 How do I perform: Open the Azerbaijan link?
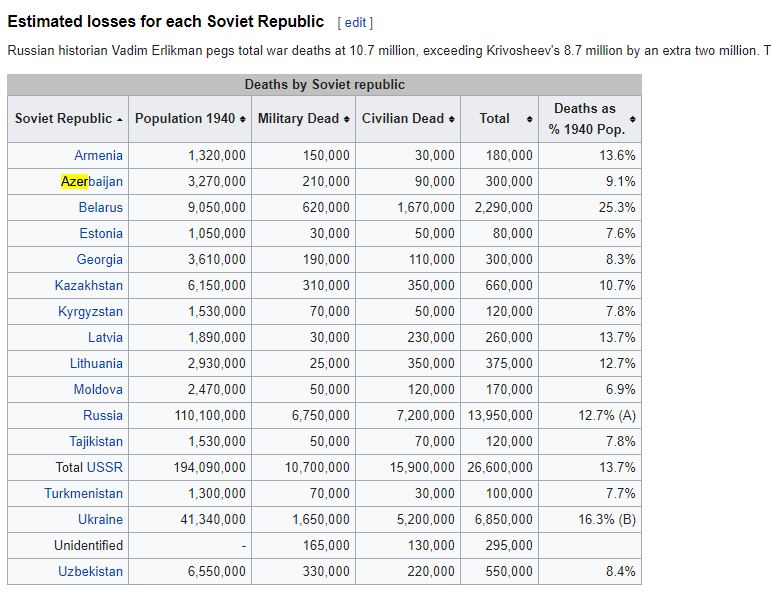click(x=92, y=182)
